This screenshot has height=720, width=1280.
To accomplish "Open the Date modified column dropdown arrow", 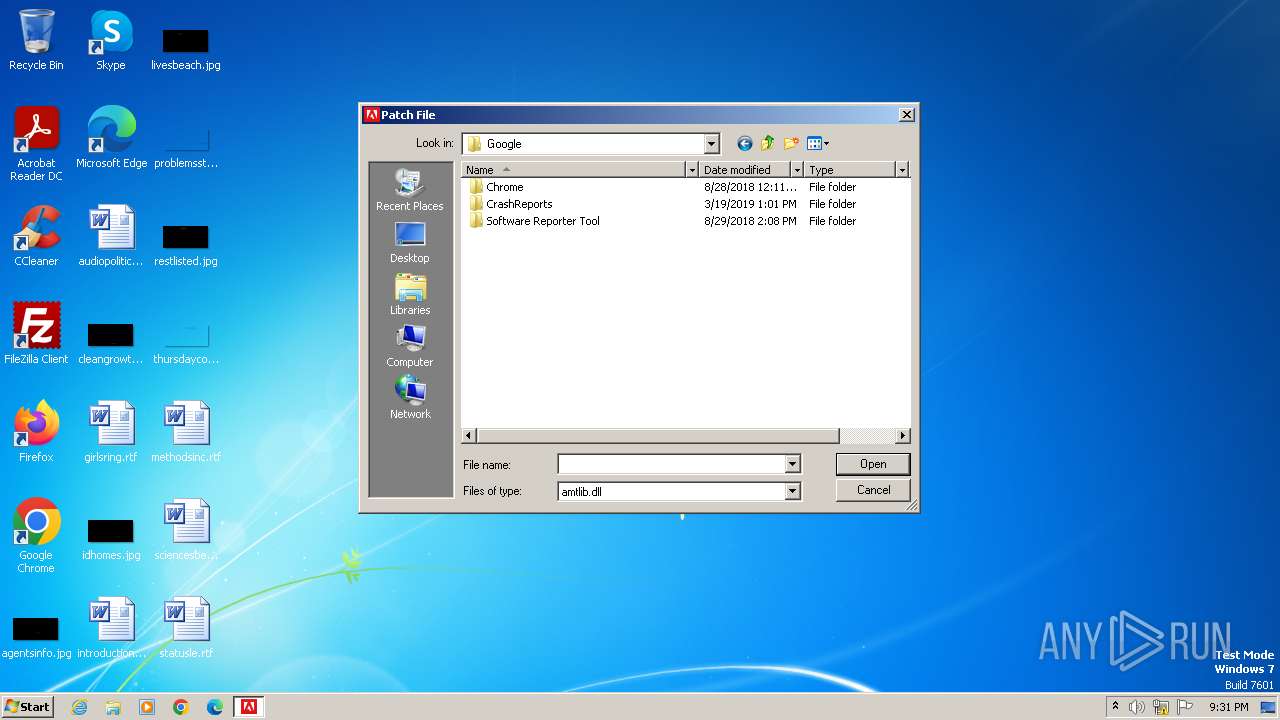I will tap(797, 170).
